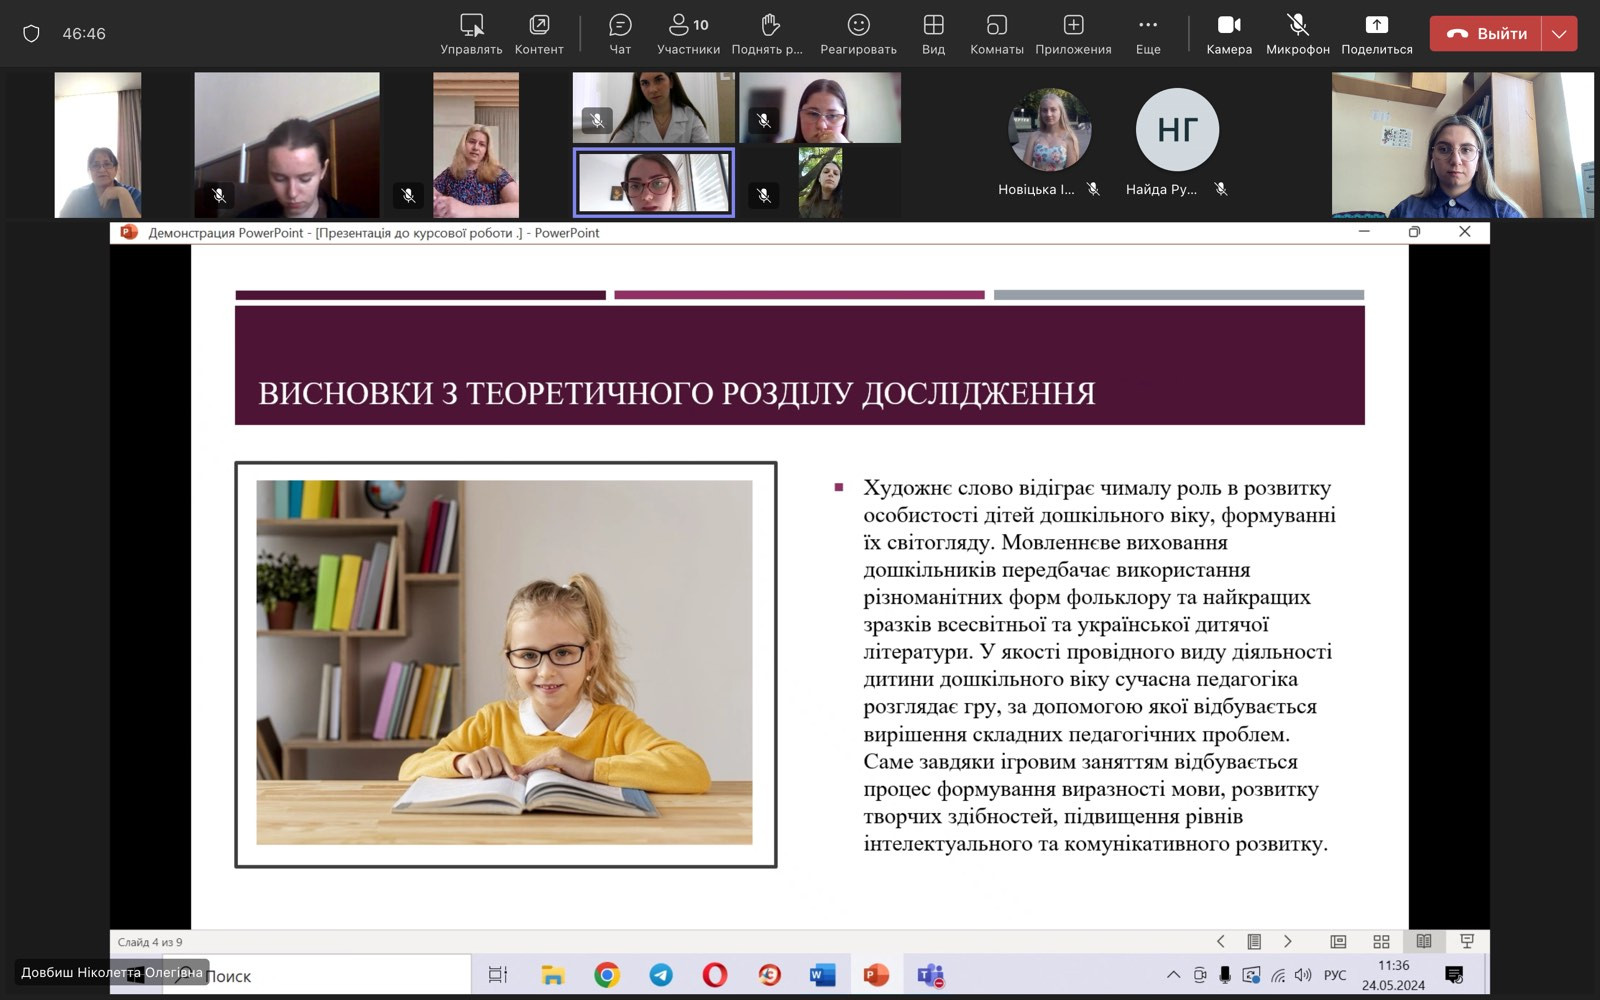Open Telegram from the taskbar
Screen dimensions: 1600x1000
point(661,975)
